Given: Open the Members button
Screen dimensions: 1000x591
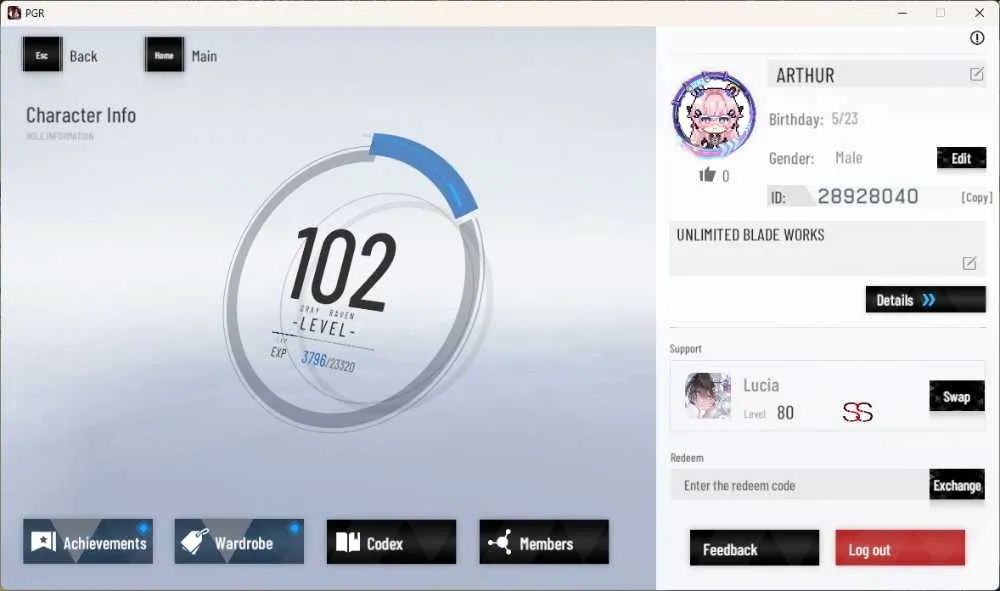Looking at the screenshot, I should click(544, 542).
